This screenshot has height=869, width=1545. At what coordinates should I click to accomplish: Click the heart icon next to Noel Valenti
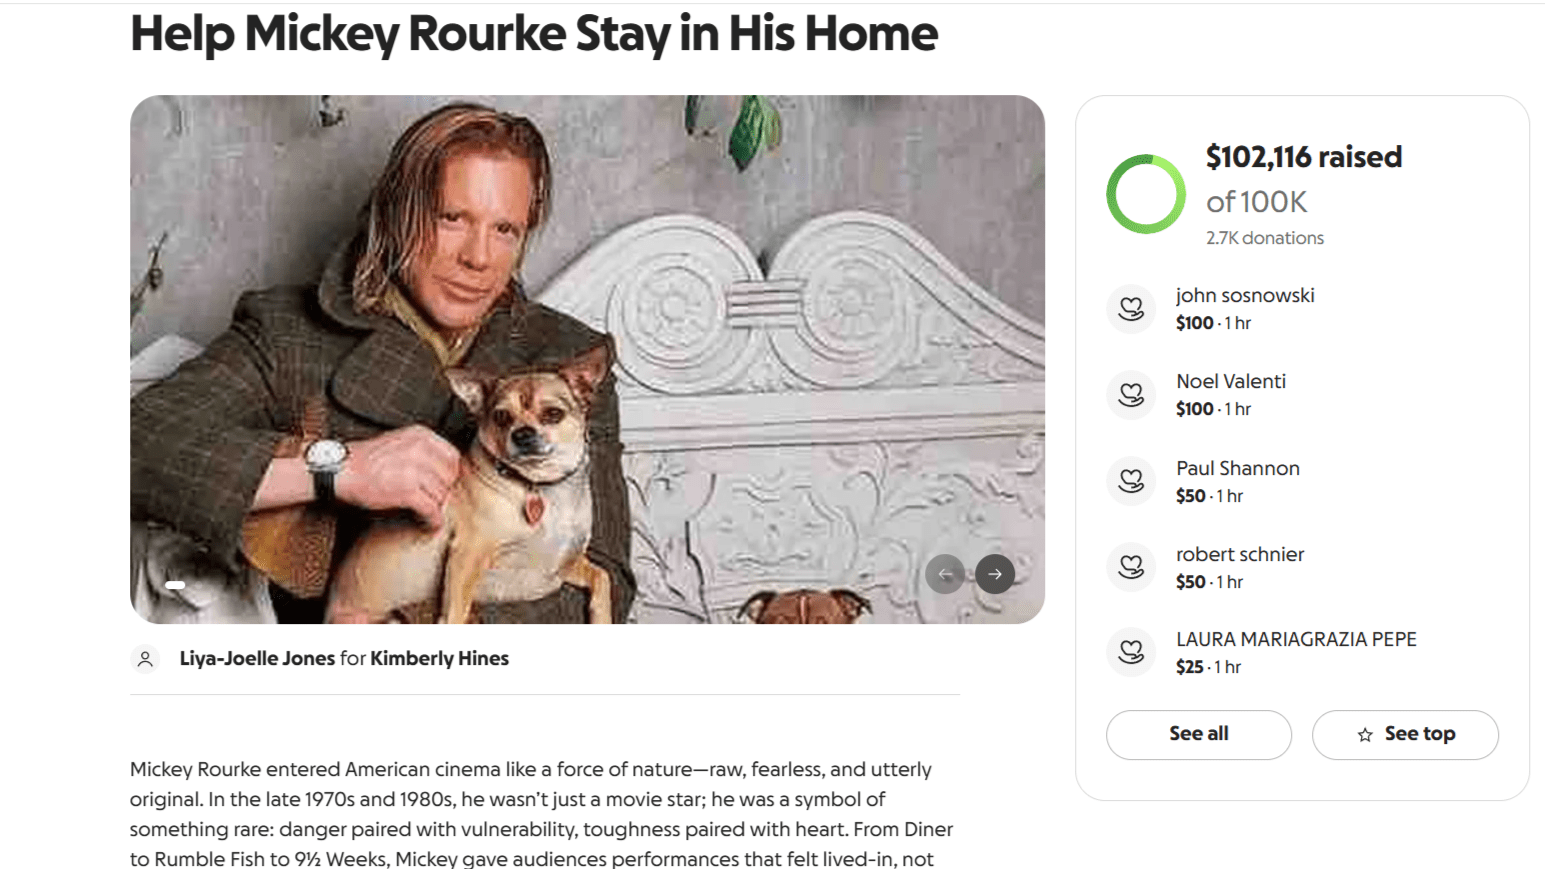pos(1131,394)
